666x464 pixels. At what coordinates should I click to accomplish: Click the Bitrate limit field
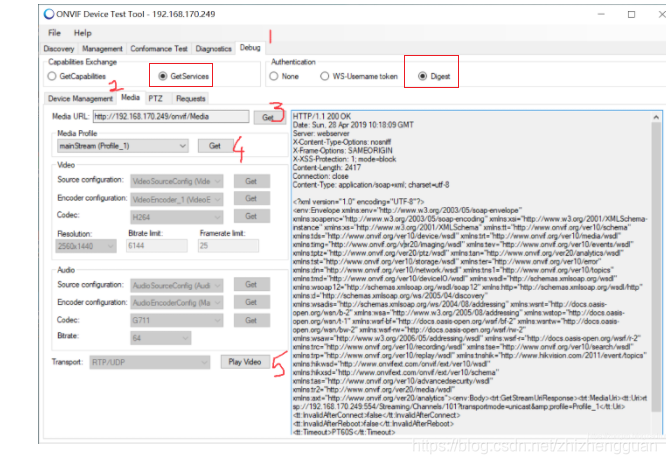click(157, 246)
